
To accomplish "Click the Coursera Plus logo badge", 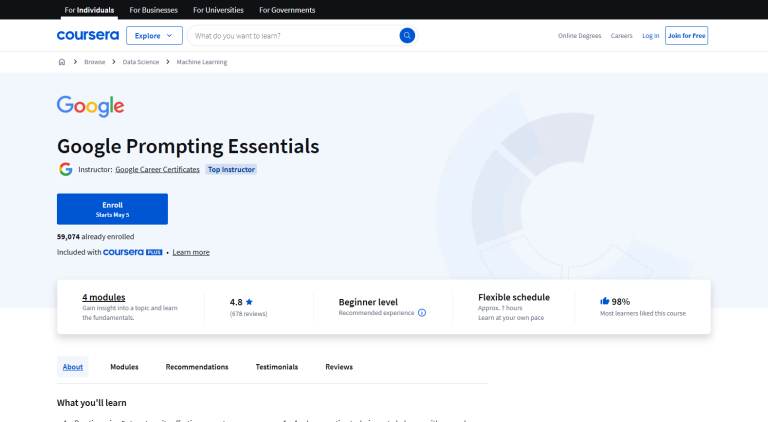I will (133, 252).
